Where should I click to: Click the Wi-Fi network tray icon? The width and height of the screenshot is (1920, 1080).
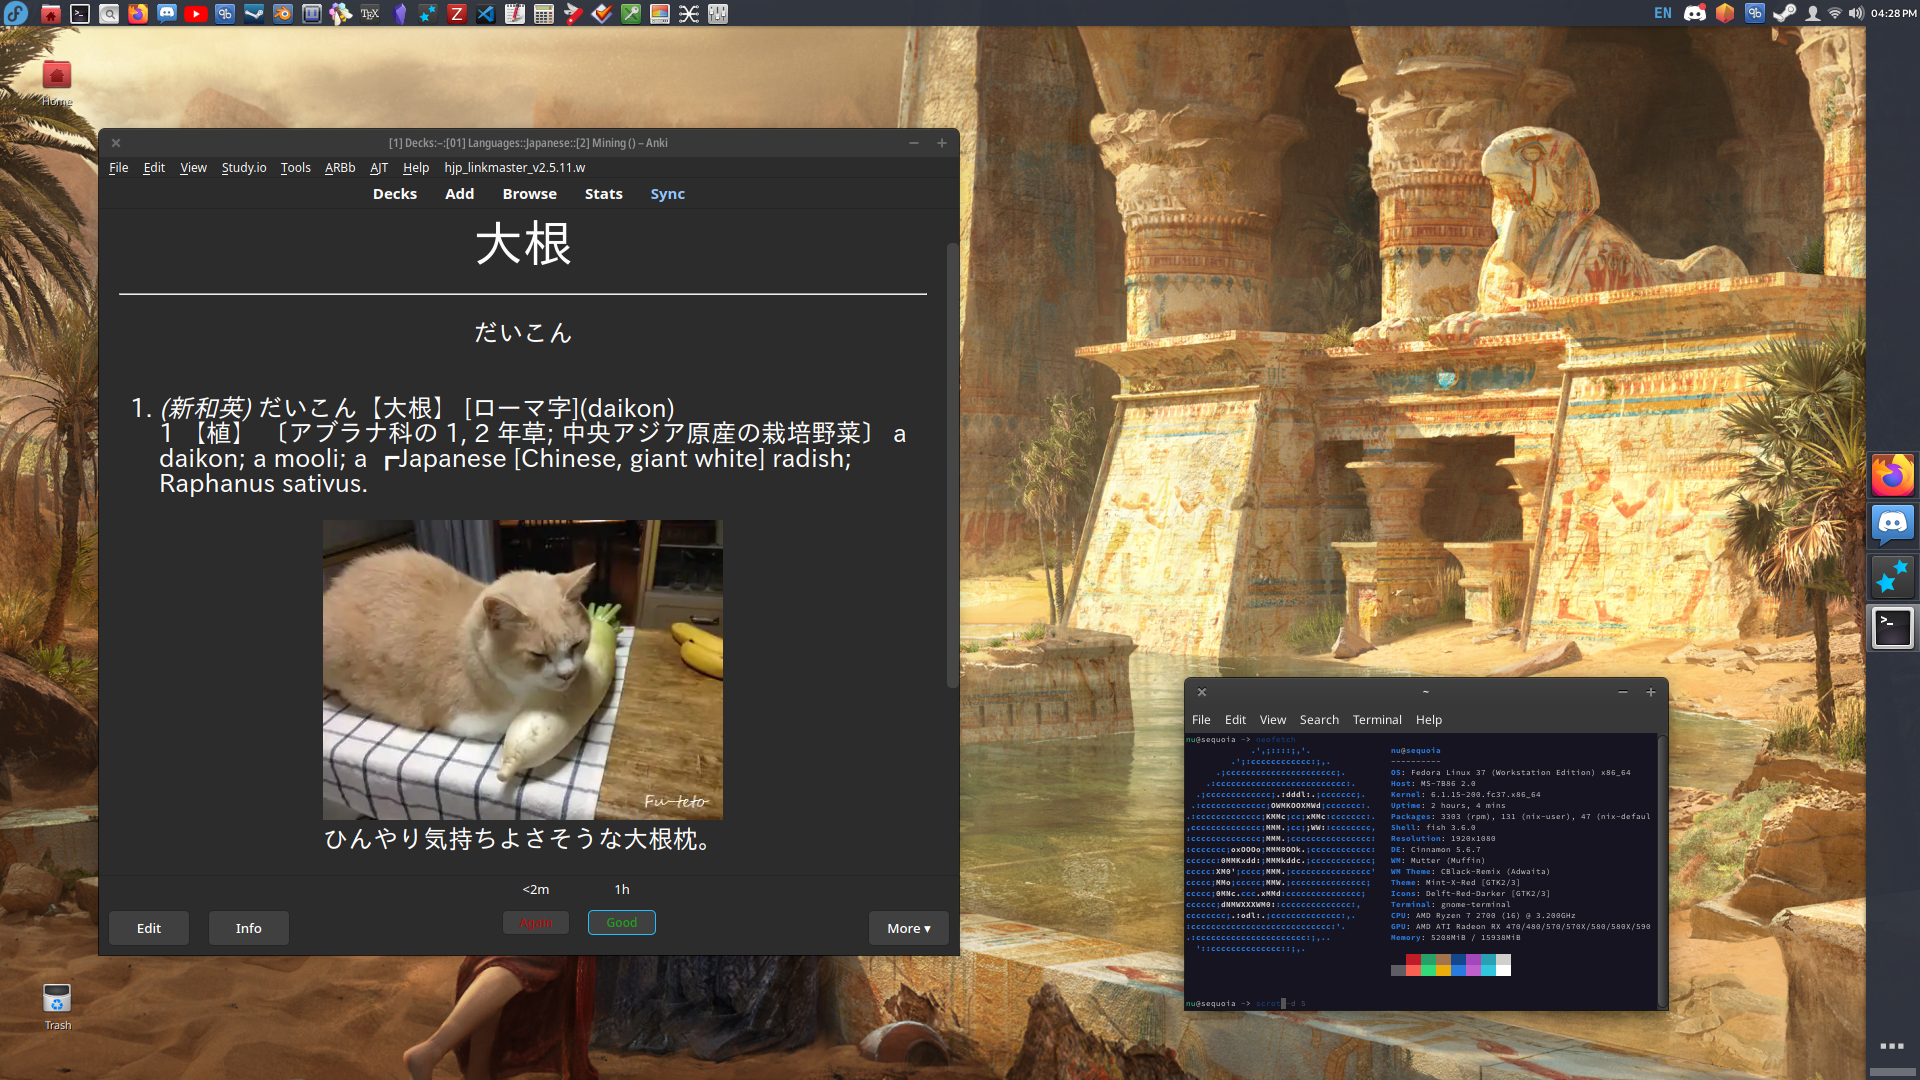tap(1835, 13)
